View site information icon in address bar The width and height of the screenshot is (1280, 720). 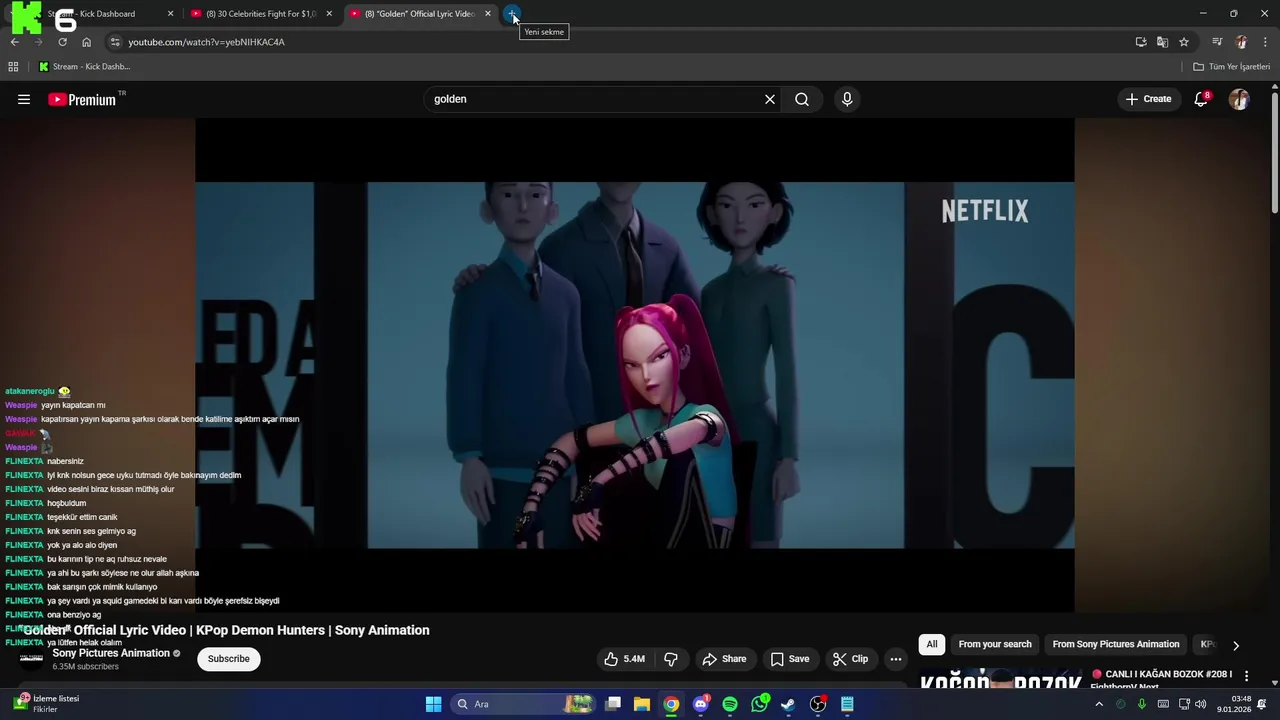[115, 42]
